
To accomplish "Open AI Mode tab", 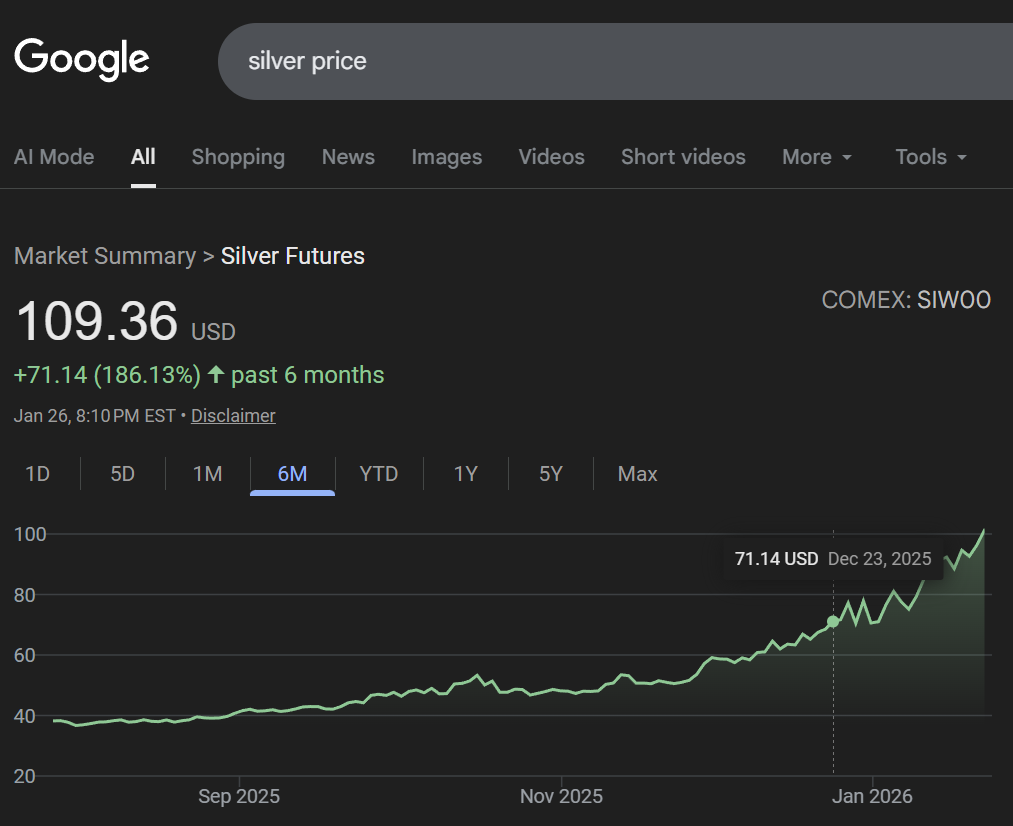I will point(54,157).
